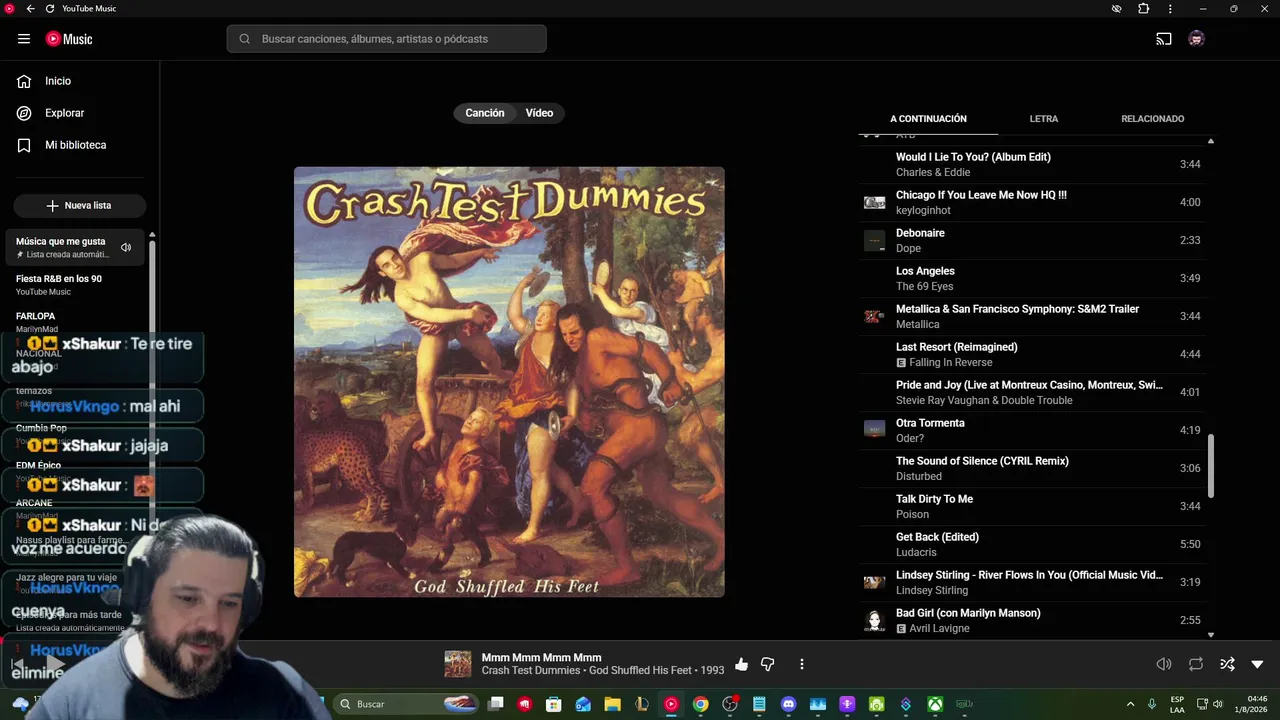
Task: Open the extensions puzzle icon
Action: [1144, 9]
